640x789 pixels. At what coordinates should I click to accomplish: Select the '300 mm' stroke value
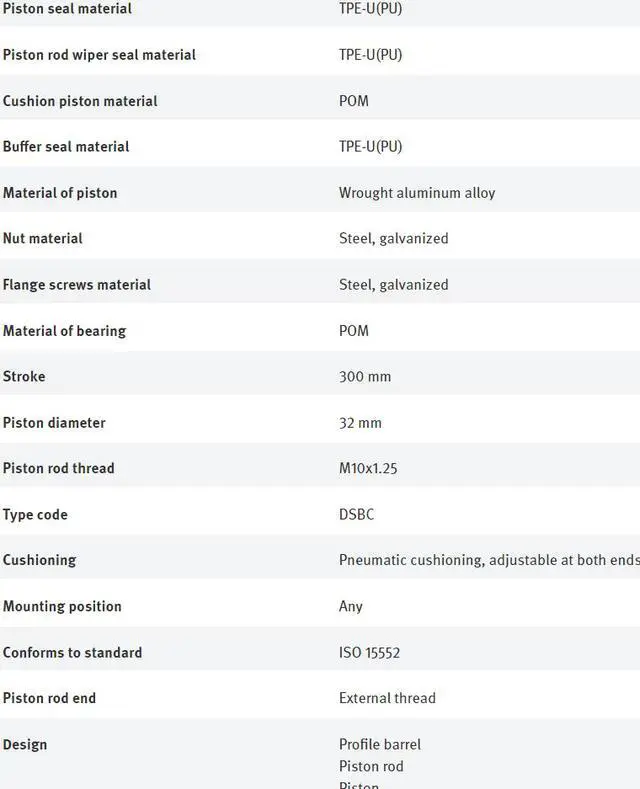coord(364,377)
